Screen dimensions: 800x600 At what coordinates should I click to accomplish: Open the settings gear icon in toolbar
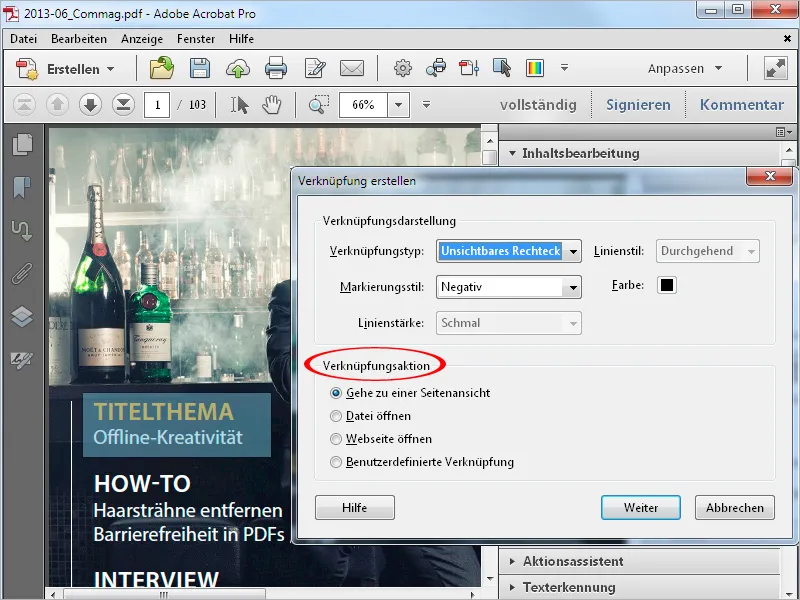coord(403,68)
